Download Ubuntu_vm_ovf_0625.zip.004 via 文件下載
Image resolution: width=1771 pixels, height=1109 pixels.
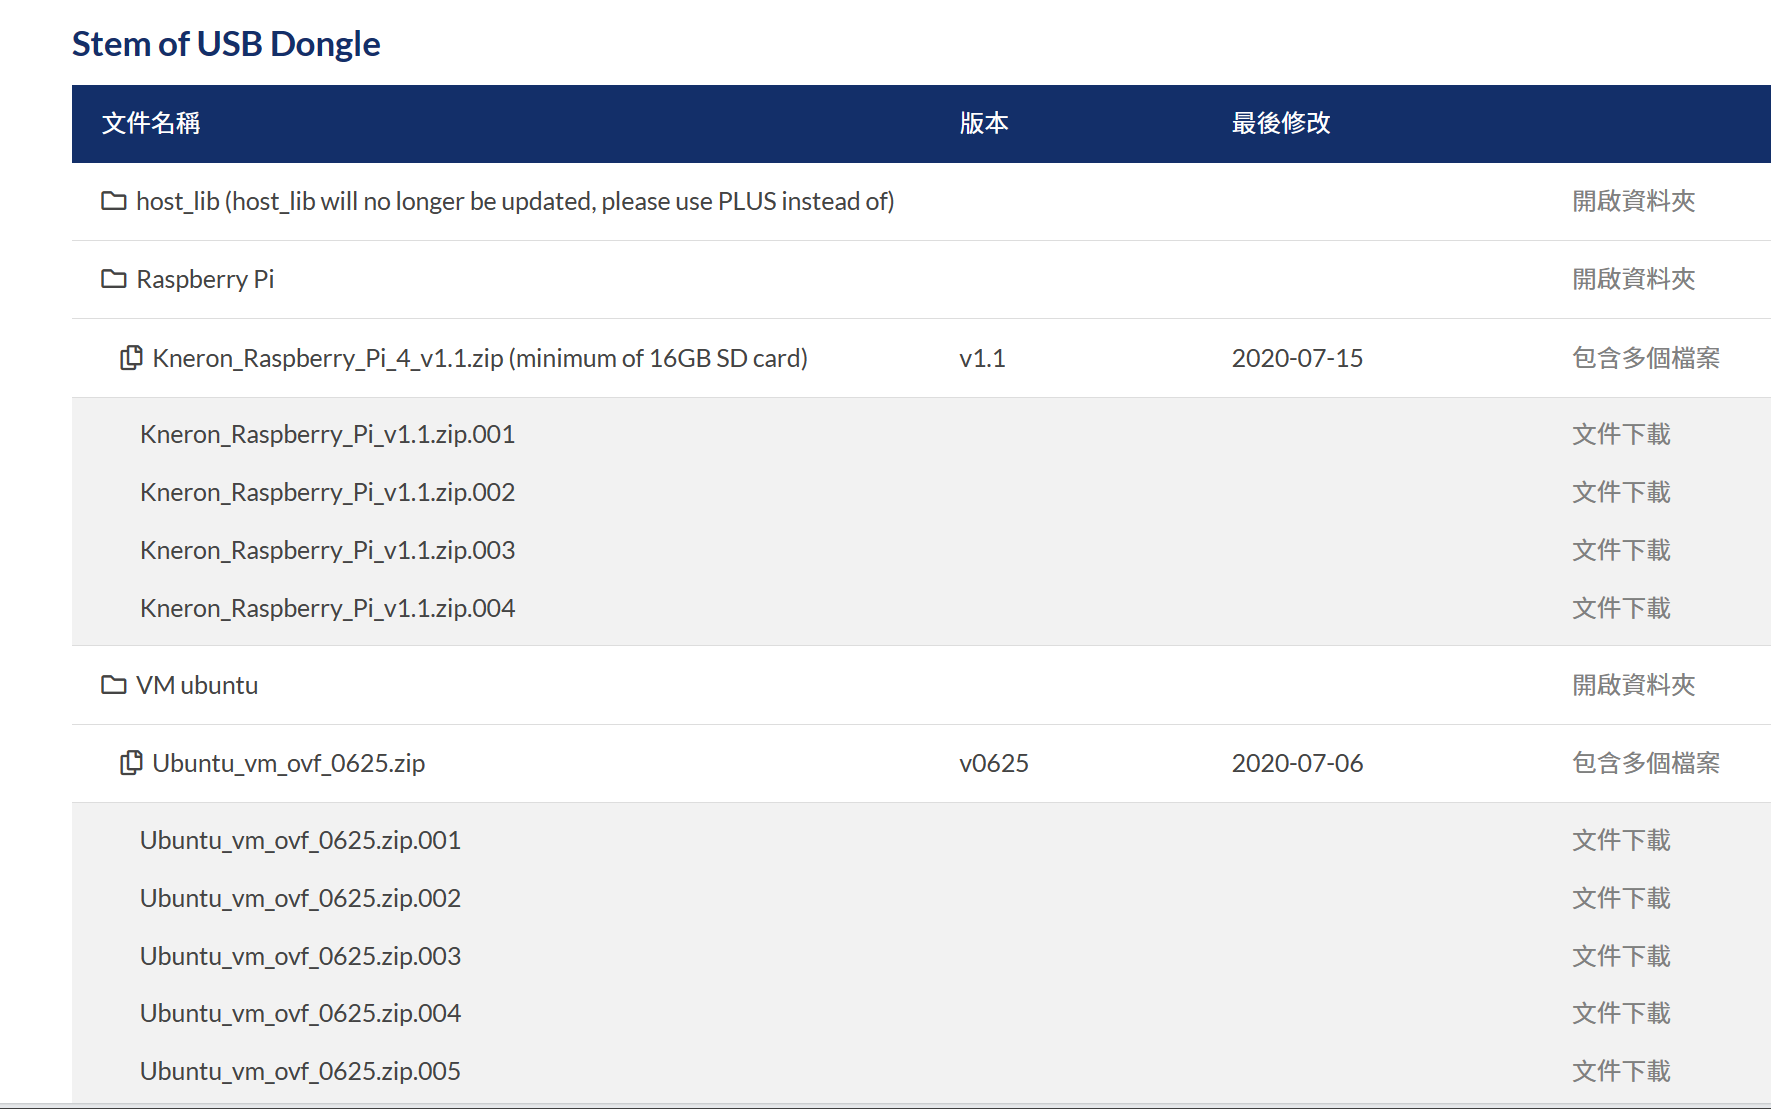[1621, 1013]
